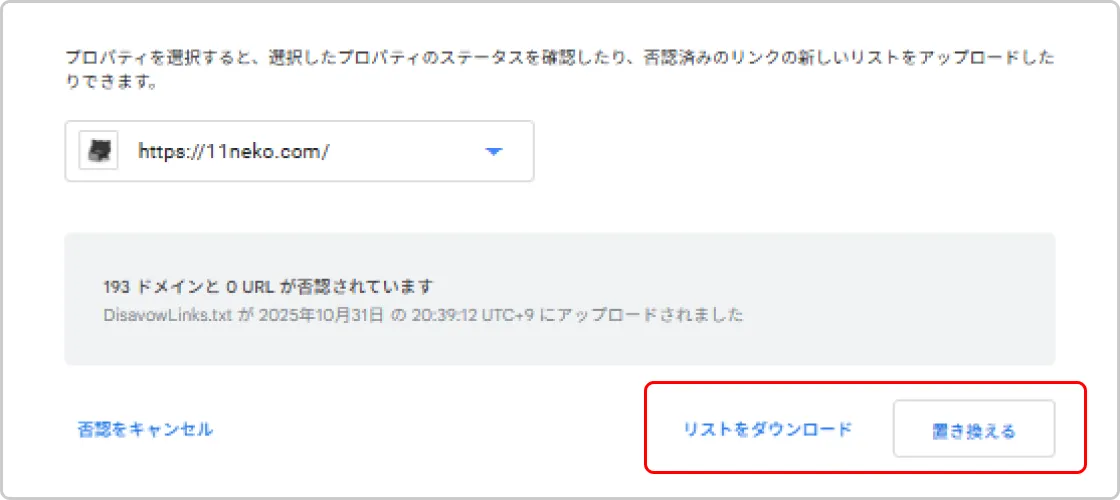1120x500 pixels.
Task: Download the list via リストをダウンロード
Action: [x=767, y=429]
